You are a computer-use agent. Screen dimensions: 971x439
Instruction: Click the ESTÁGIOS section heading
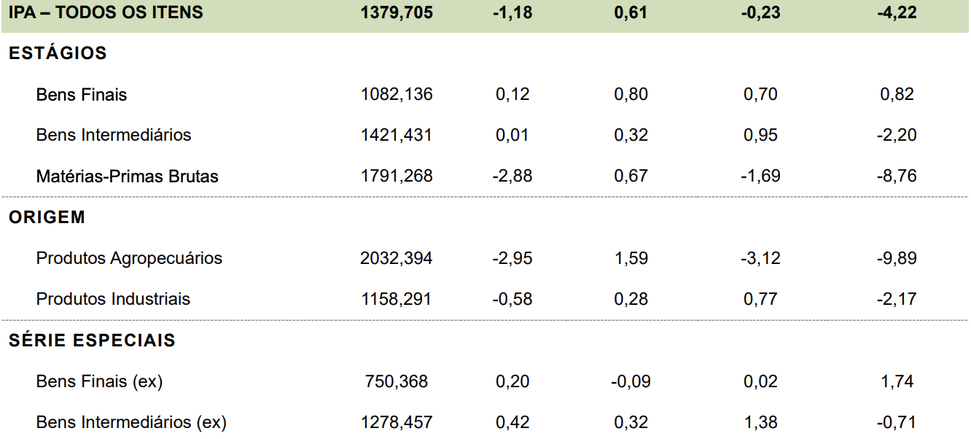tap(58, 54)
